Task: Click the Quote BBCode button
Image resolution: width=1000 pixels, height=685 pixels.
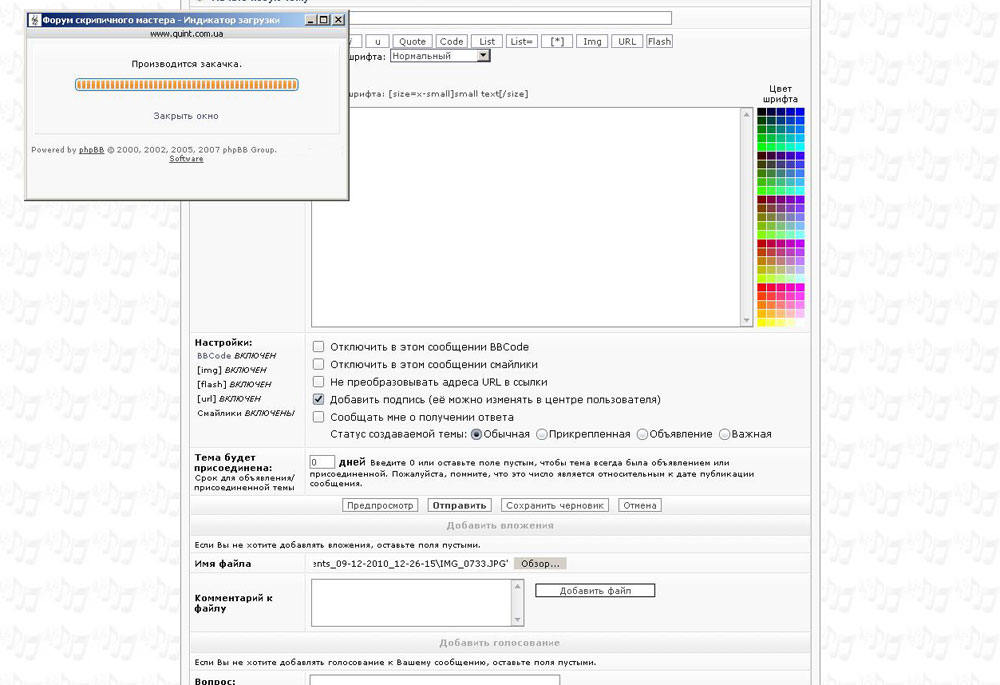Action: point(412,42)
